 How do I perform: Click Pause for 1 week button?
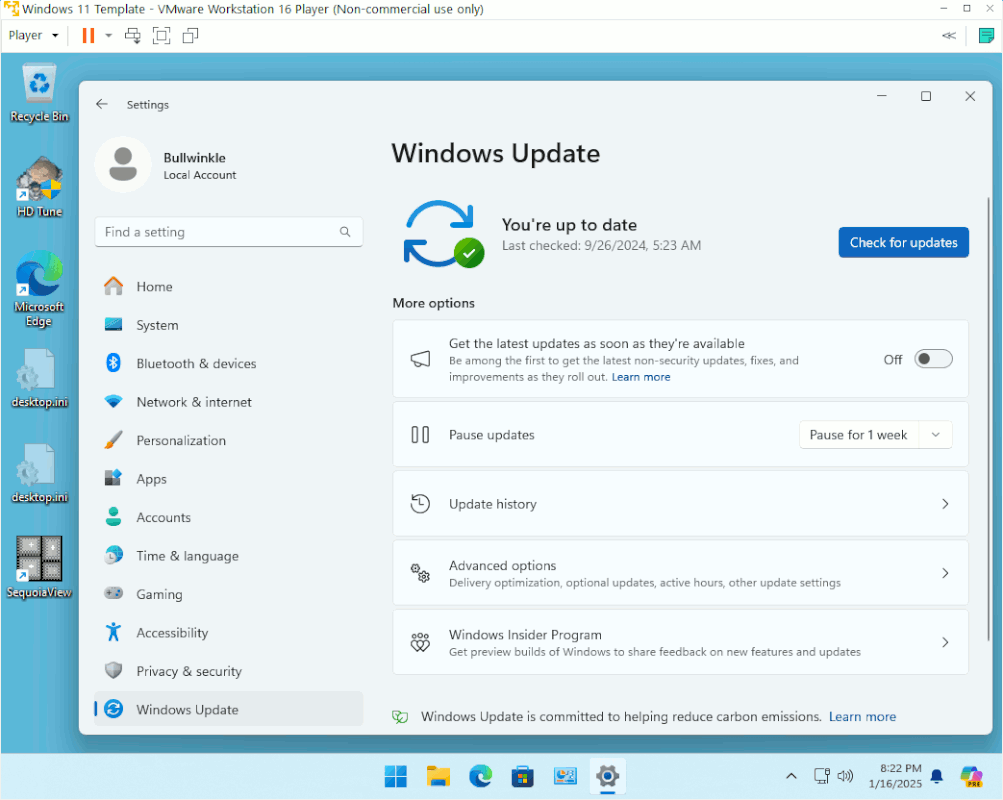[858, 435]
